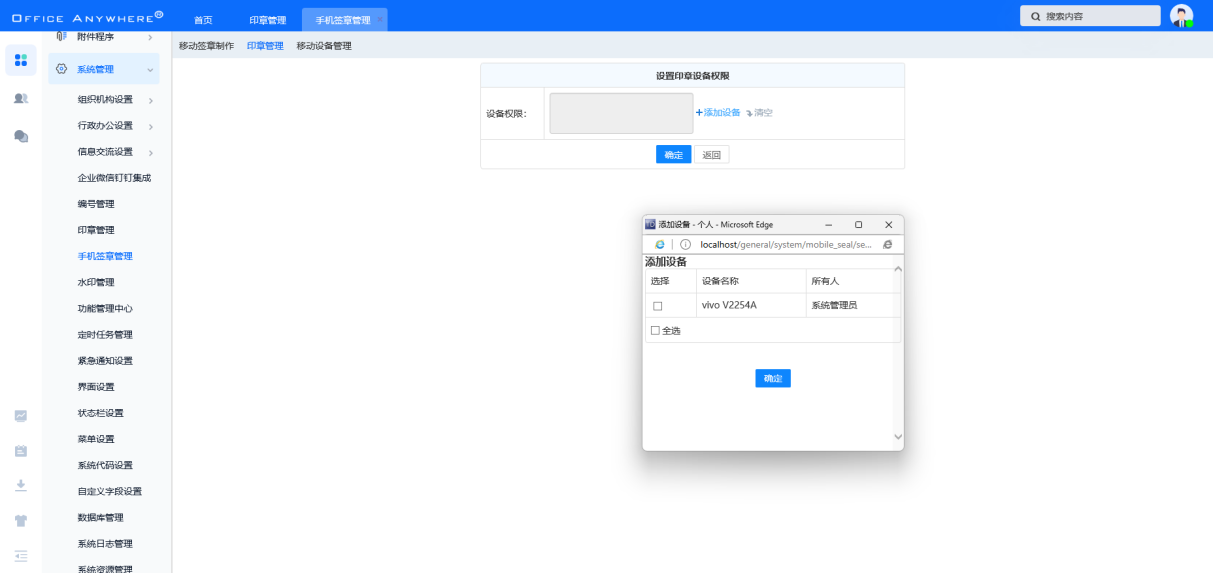Click the 返回 button in permissions form
Viewport: 1213px width, 573px height.
711,155
